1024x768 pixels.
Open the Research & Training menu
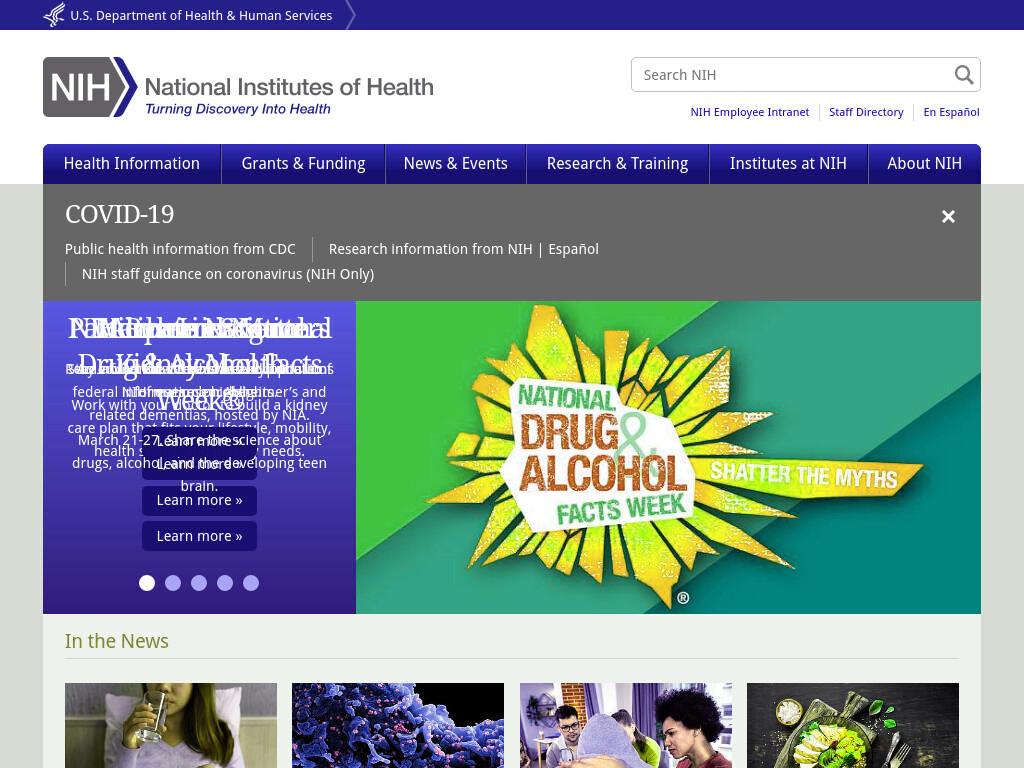[x=618, y=163]
